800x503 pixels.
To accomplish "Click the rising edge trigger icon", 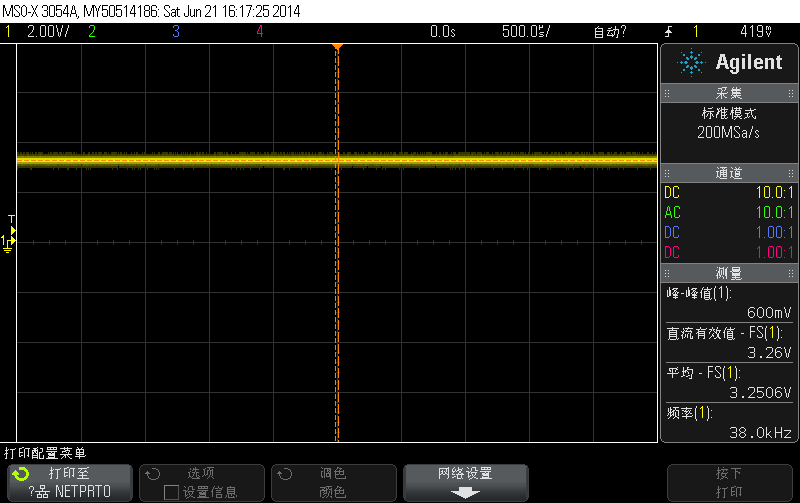I will pos(668,32).
